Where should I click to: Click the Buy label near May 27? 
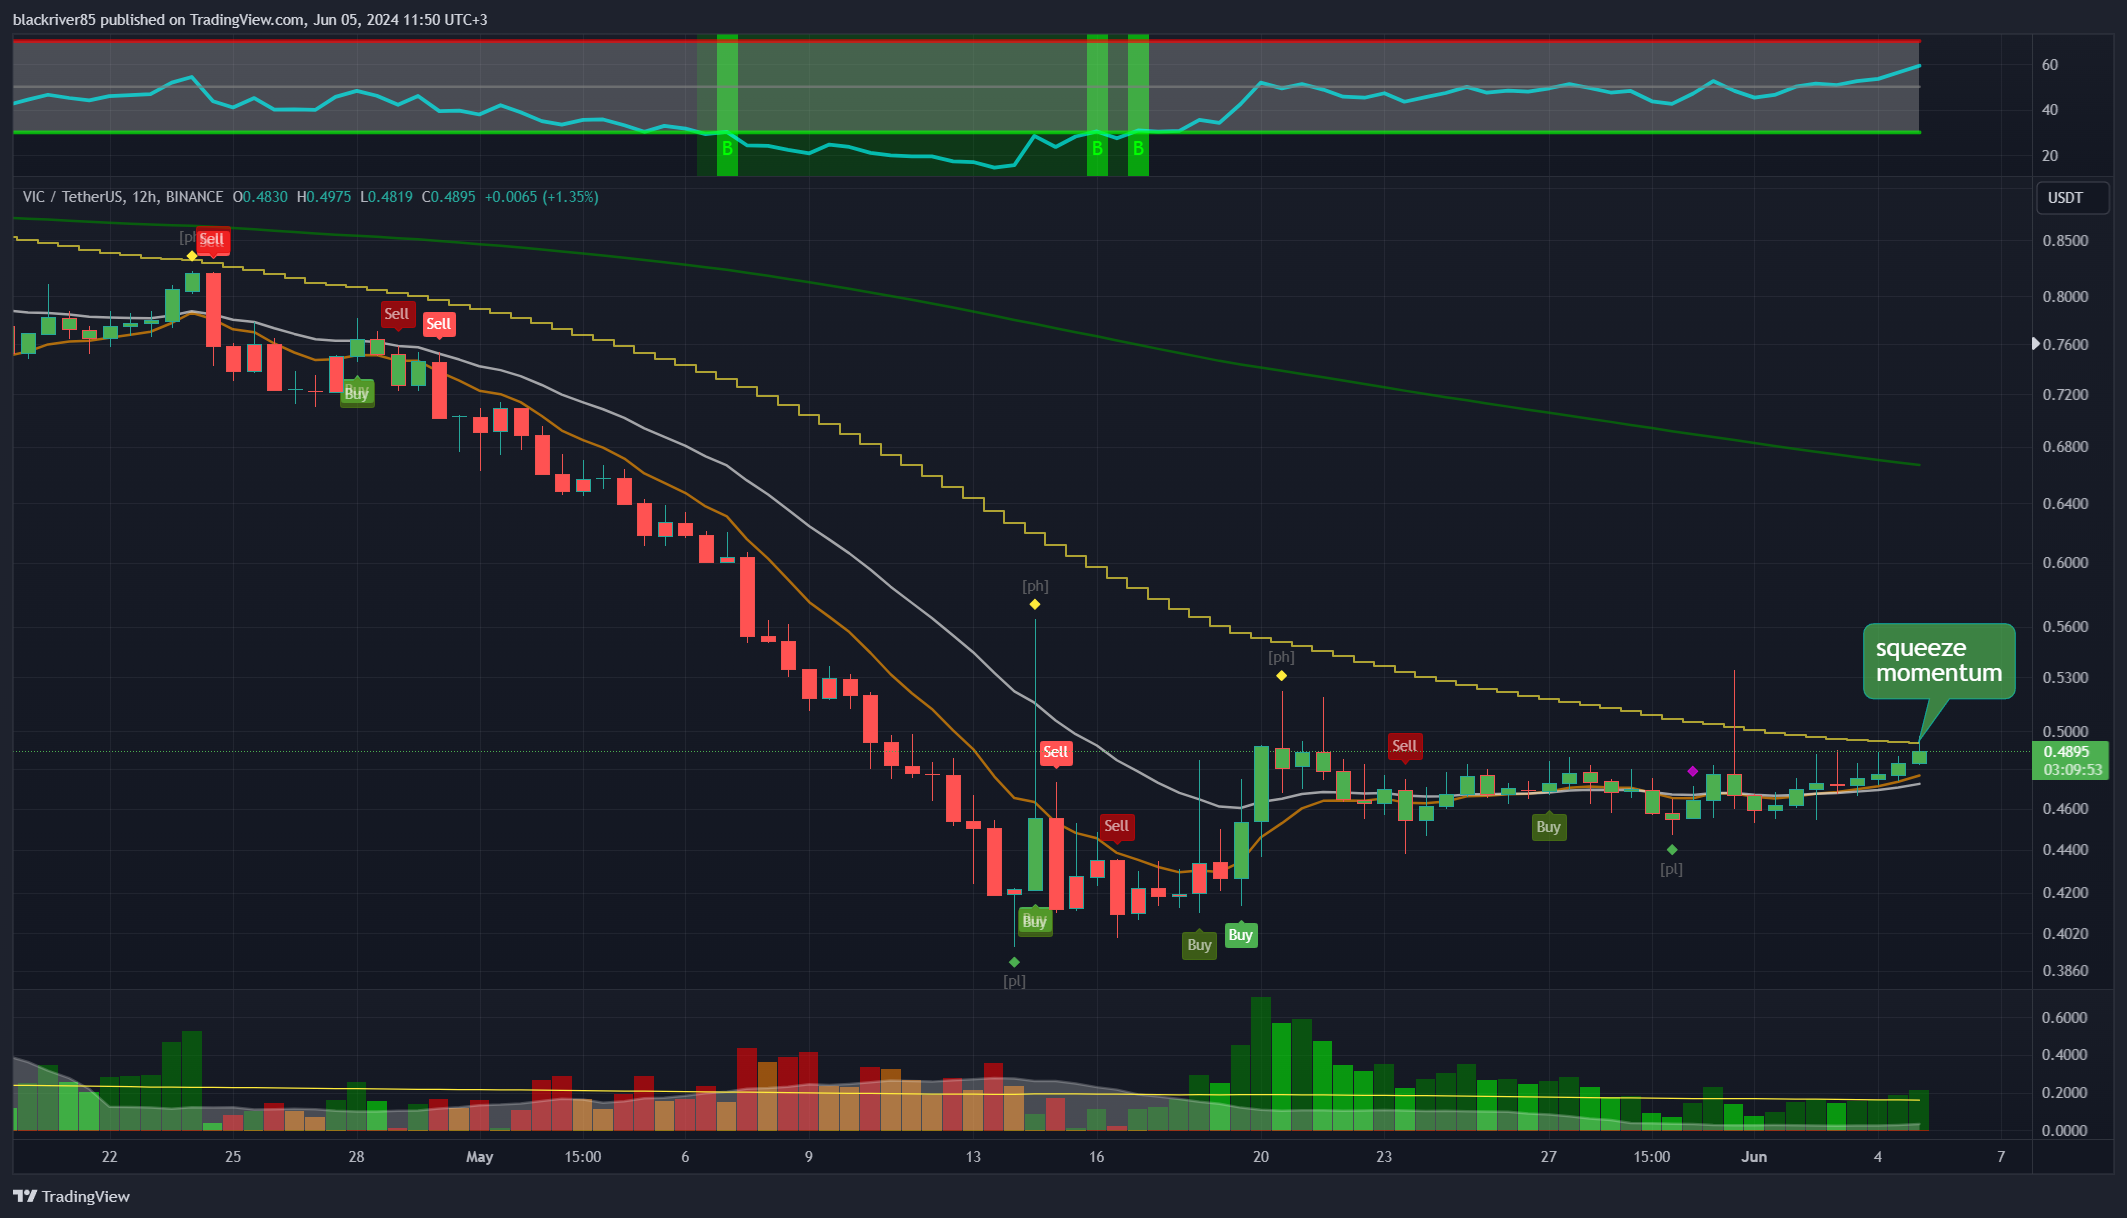[x=1548, y=827]
